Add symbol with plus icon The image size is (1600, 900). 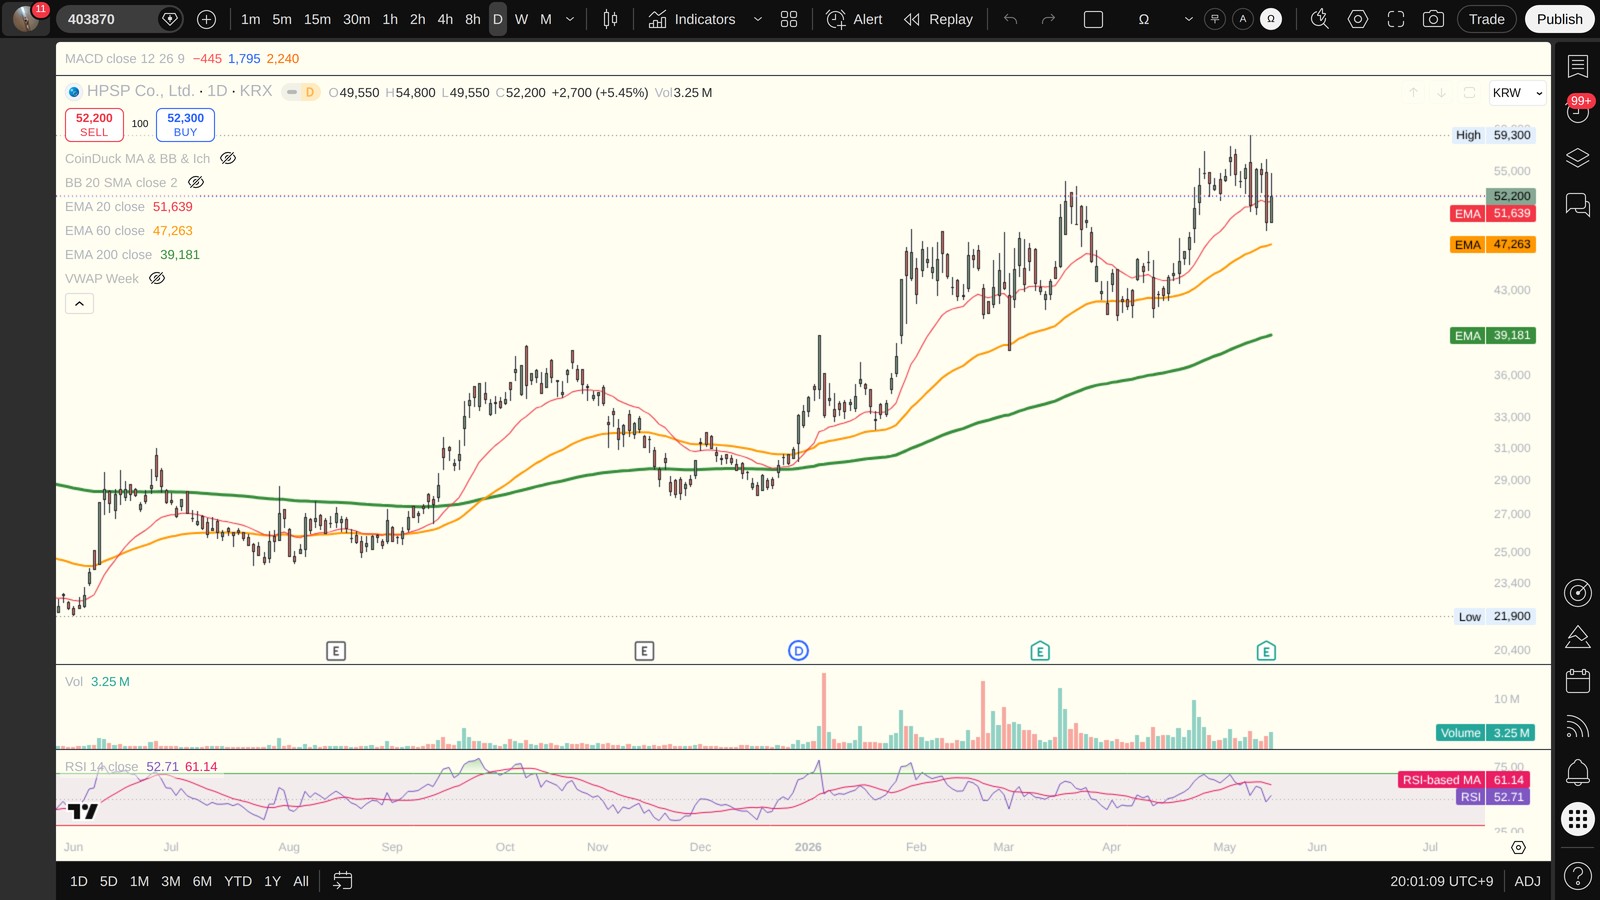[x=206, y=19]
